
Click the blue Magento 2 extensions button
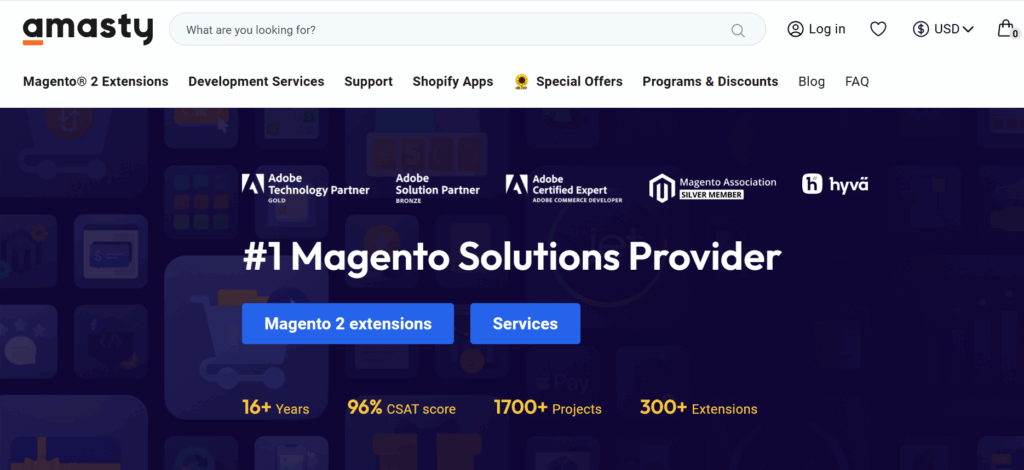click(347, 324)
